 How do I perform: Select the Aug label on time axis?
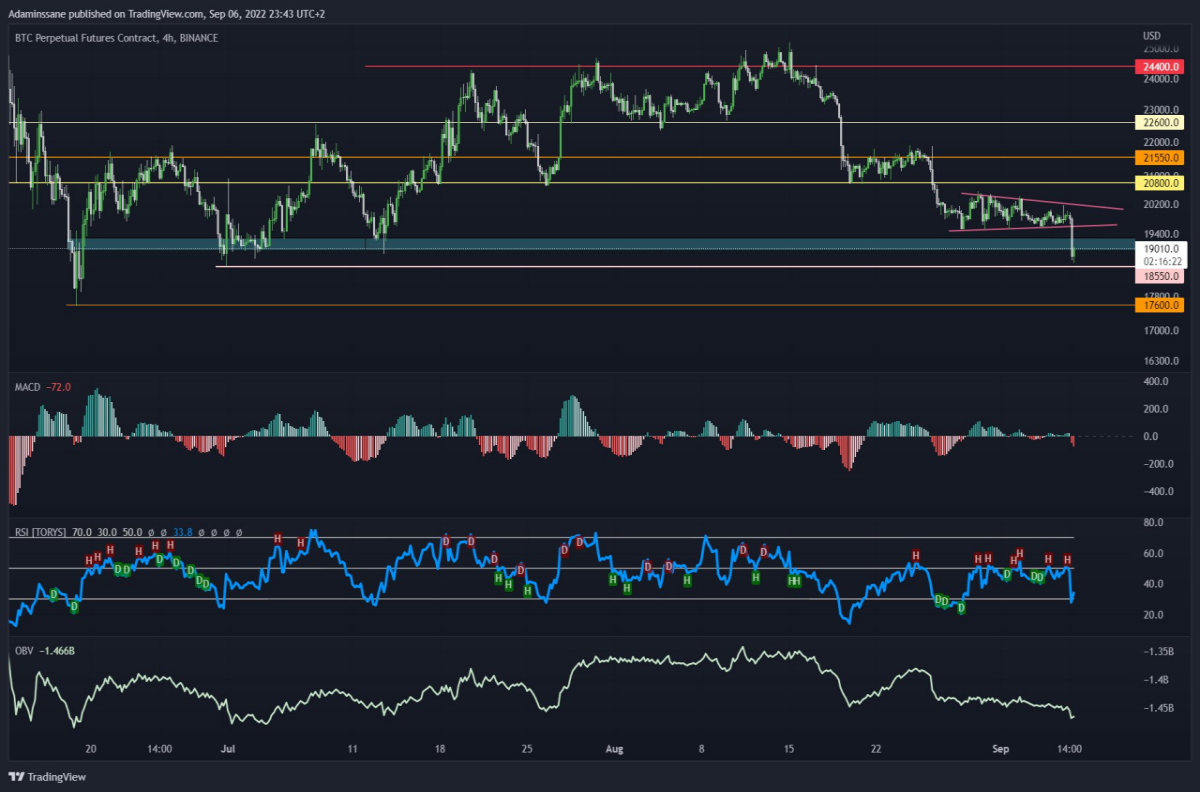click(x=611, y=747)
